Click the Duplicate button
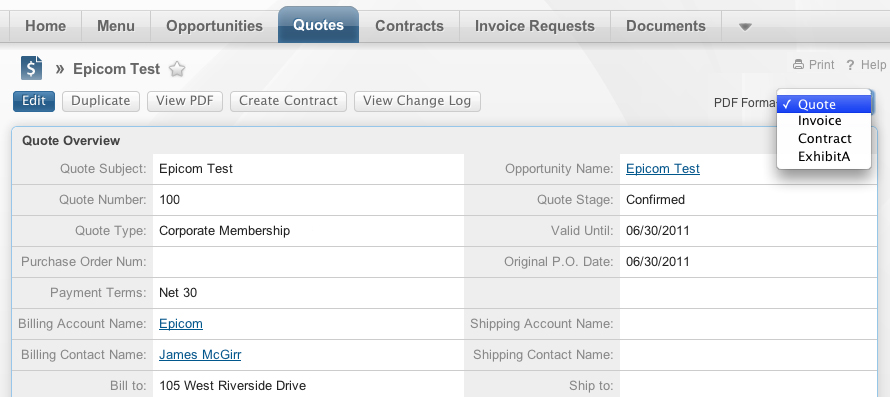 tap(100, 101)
